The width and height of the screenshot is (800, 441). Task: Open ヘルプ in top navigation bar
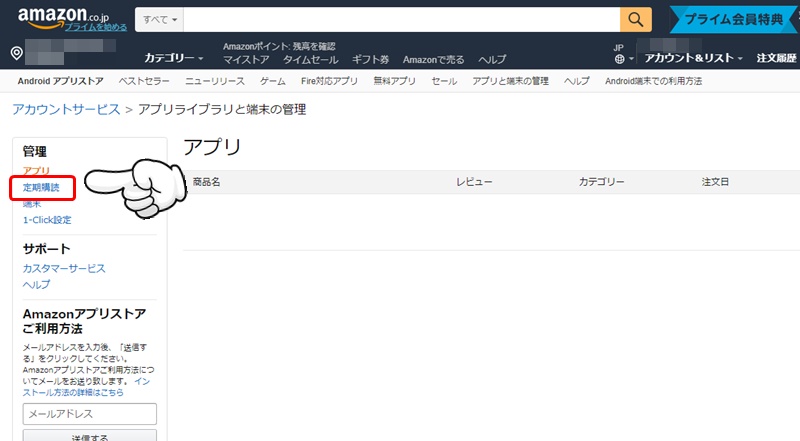click(x=492, y=60)
